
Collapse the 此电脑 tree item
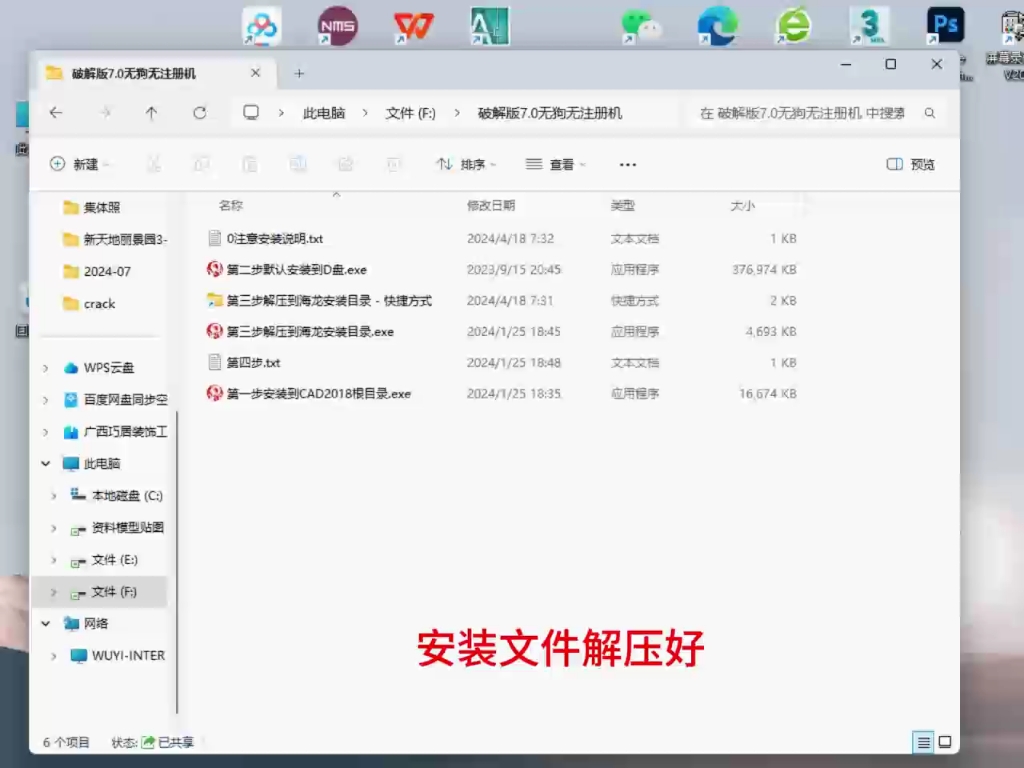point(44,463)
